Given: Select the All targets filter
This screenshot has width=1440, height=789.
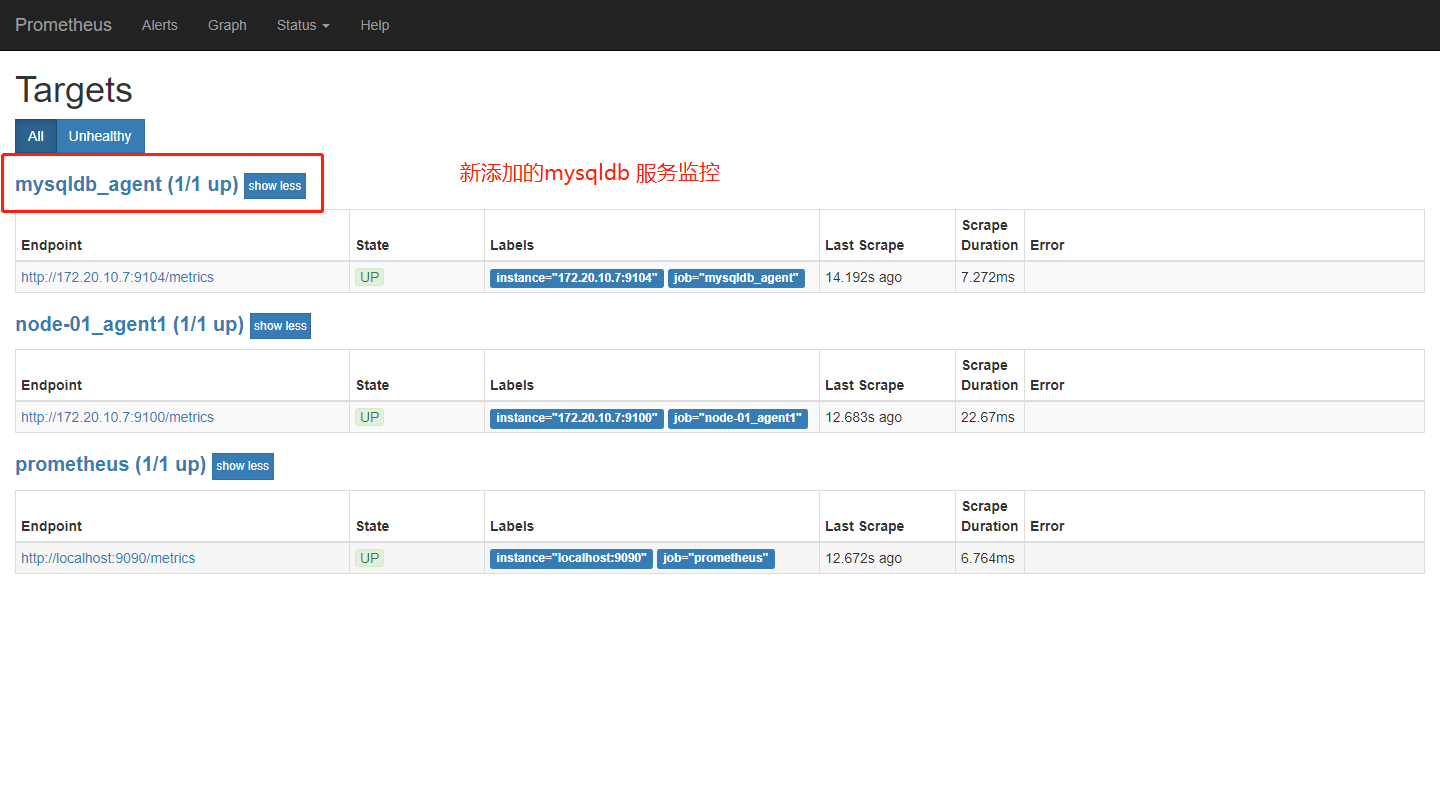Looking at the screenshot, I should click(36, 136).
